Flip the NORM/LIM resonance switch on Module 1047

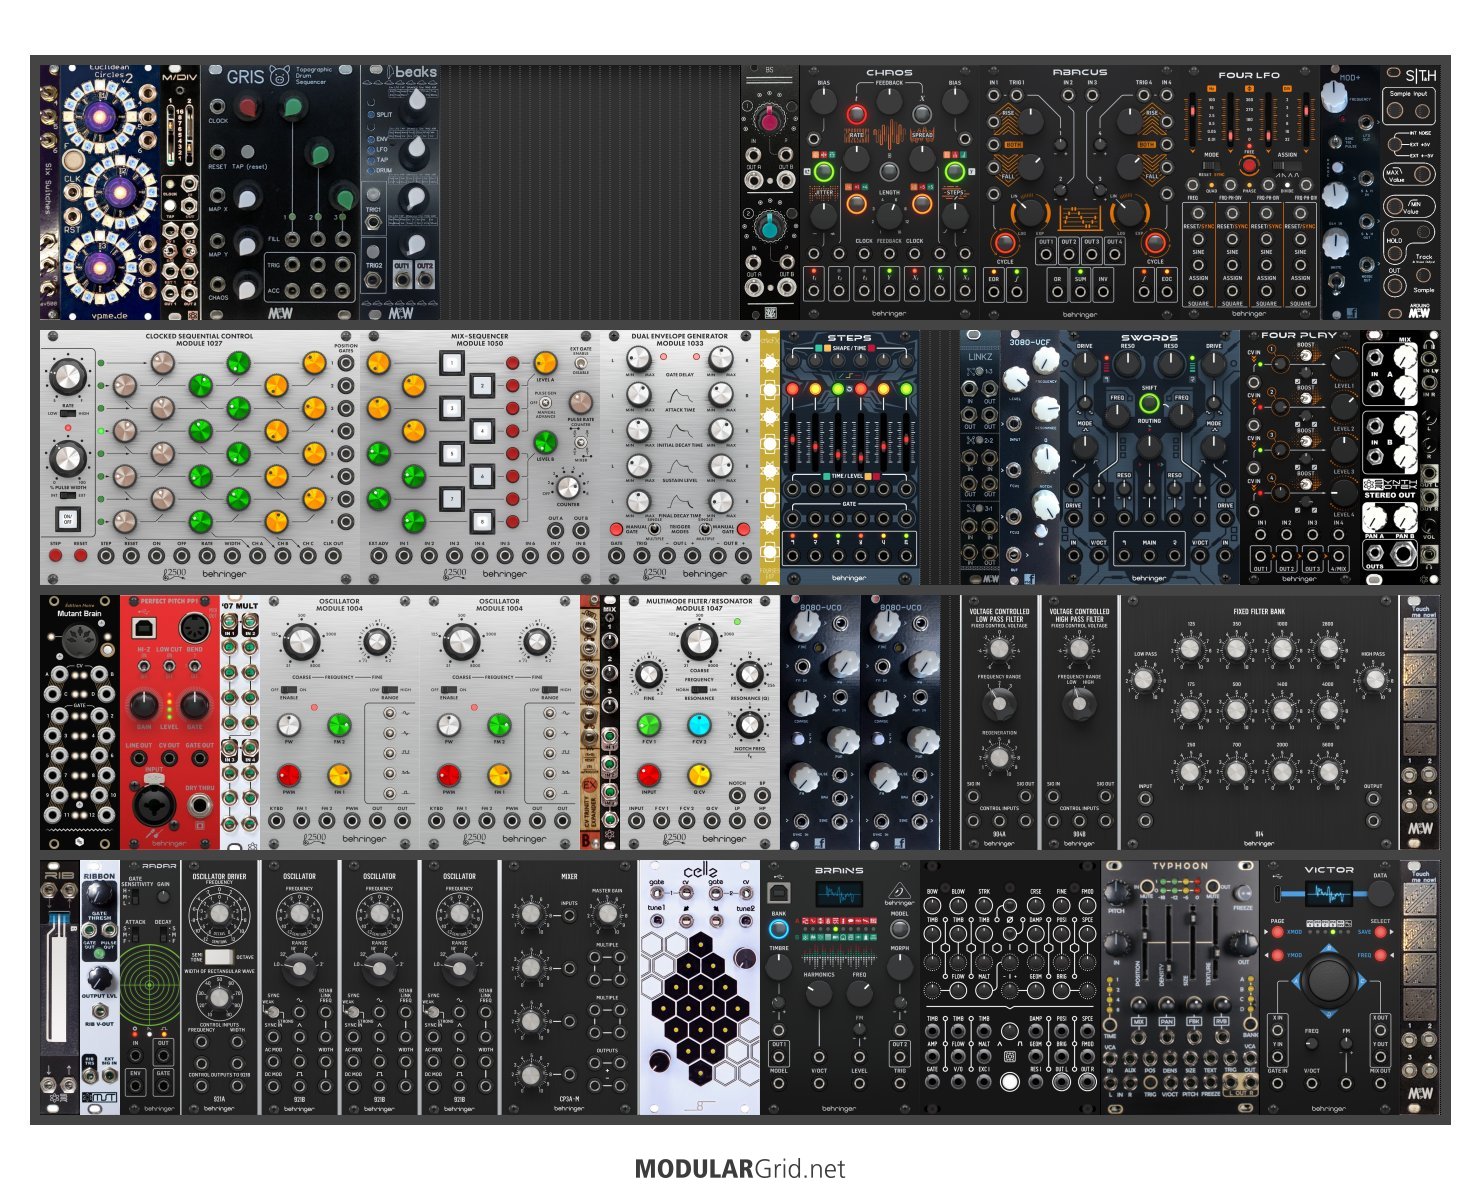coord(700,689)
